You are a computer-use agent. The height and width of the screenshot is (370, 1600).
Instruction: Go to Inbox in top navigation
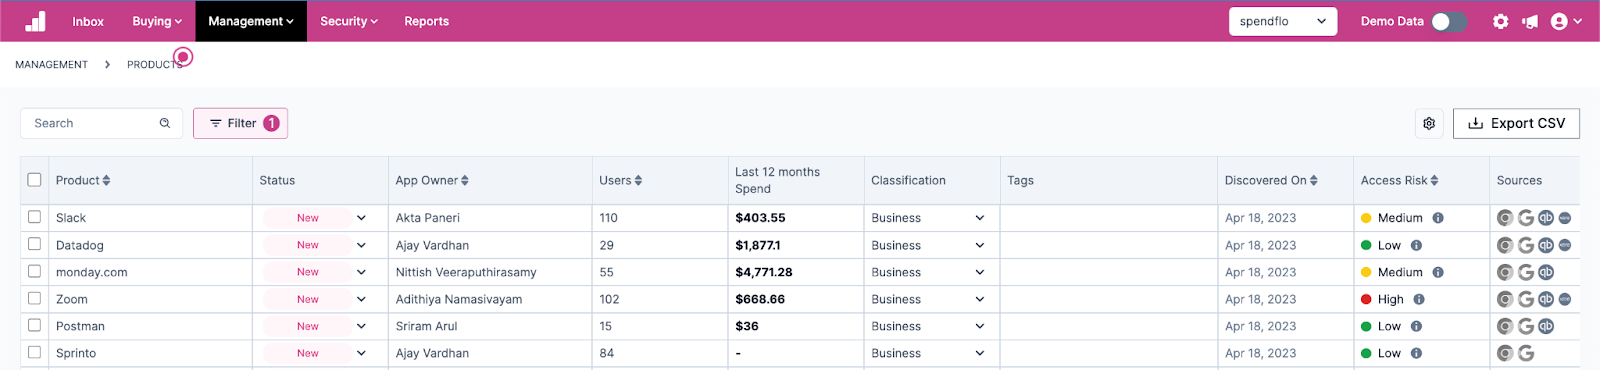click(88, 21)
